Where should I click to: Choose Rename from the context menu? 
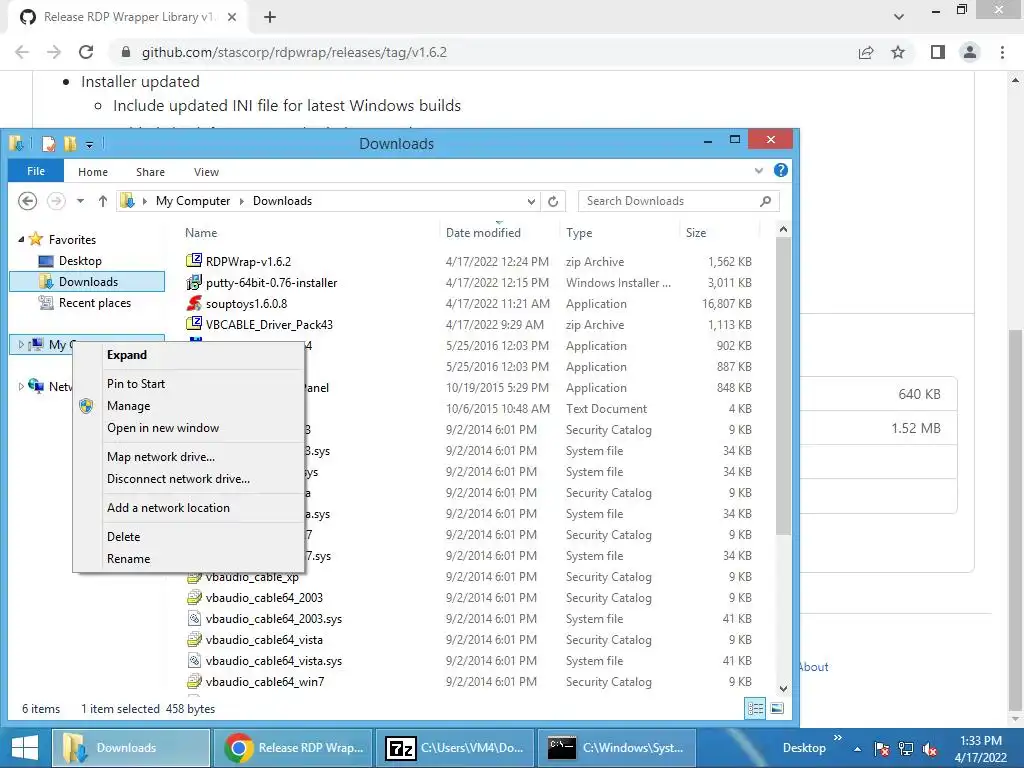(189, 558)
